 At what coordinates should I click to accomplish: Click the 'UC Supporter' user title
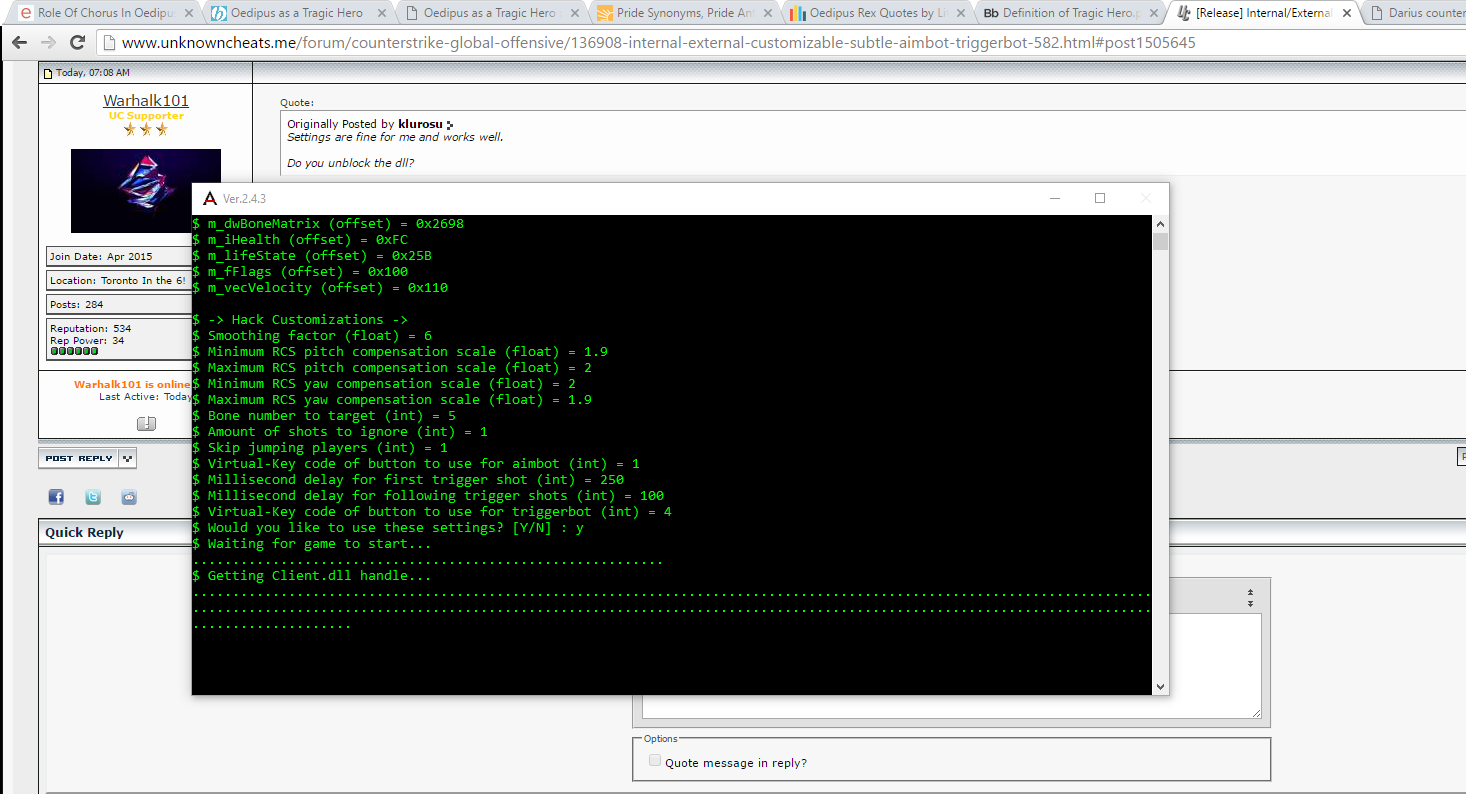(146, 116)
